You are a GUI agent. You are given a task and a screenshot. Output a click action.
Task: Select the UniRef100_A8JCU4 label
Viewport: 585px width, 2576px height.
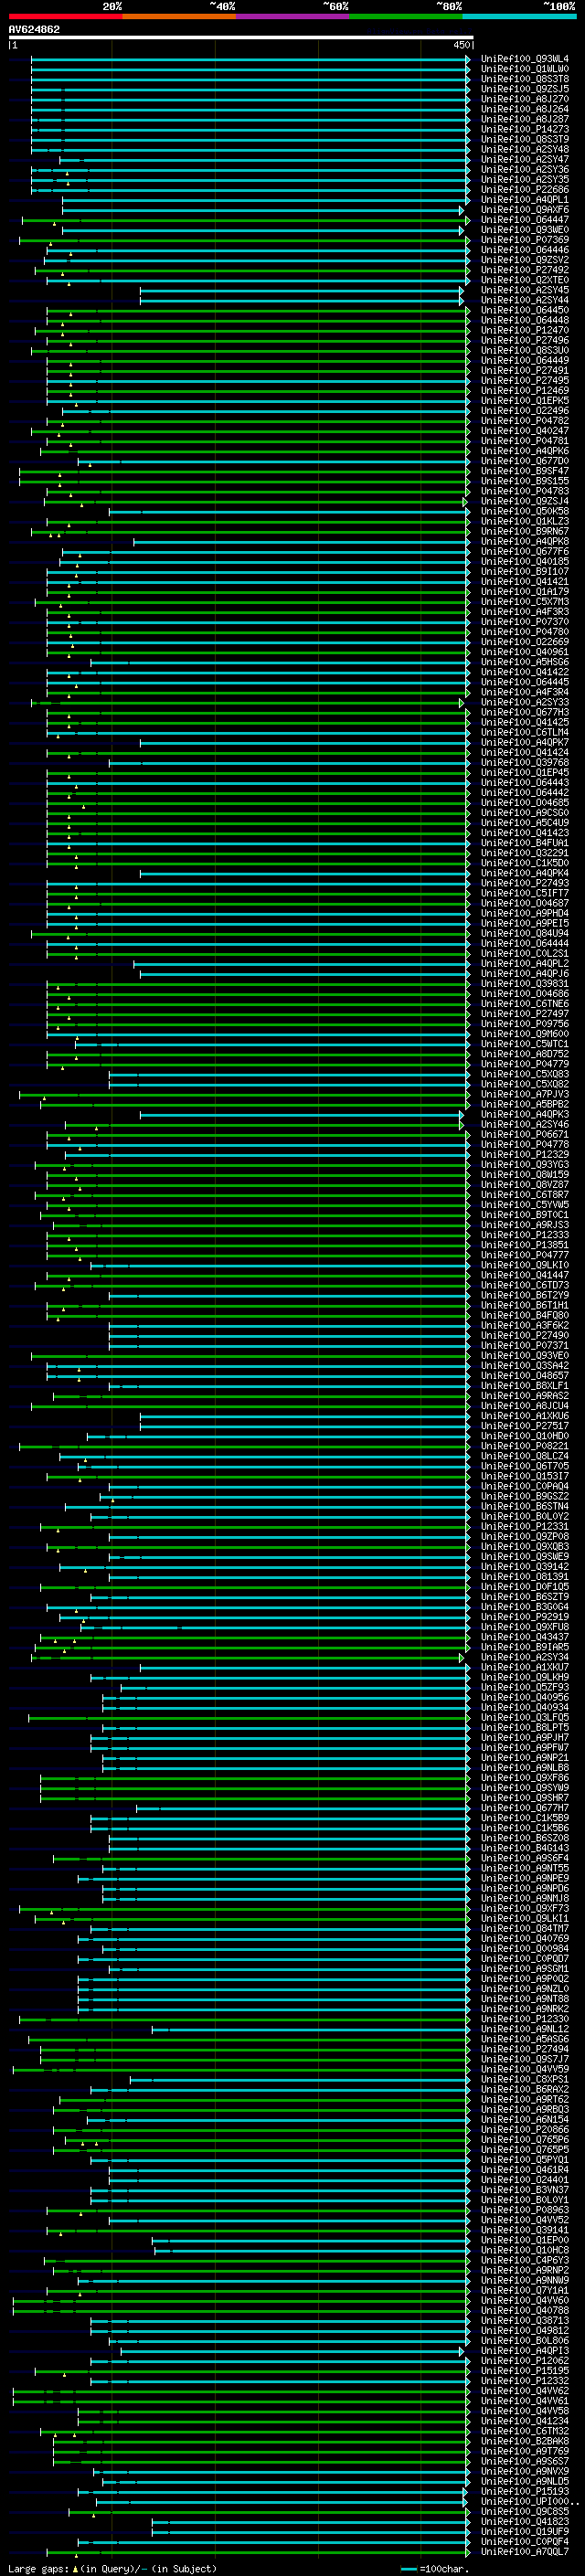[x=524, y=1406]
